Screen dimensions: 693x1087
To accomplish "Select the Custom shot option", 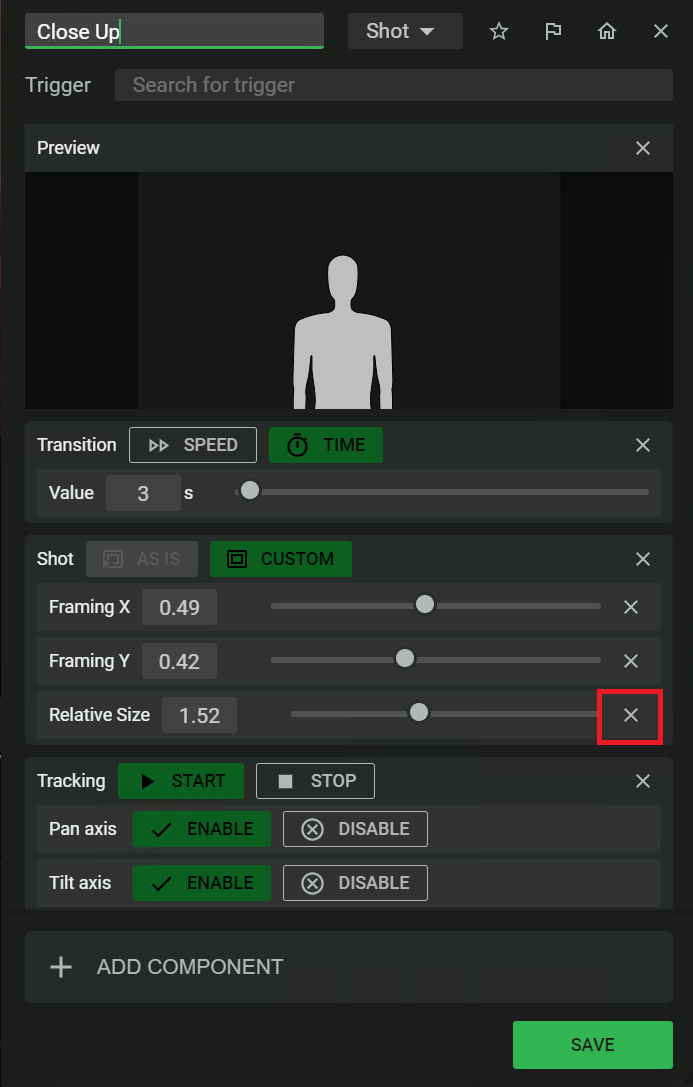I will click(x=281, y=559).
